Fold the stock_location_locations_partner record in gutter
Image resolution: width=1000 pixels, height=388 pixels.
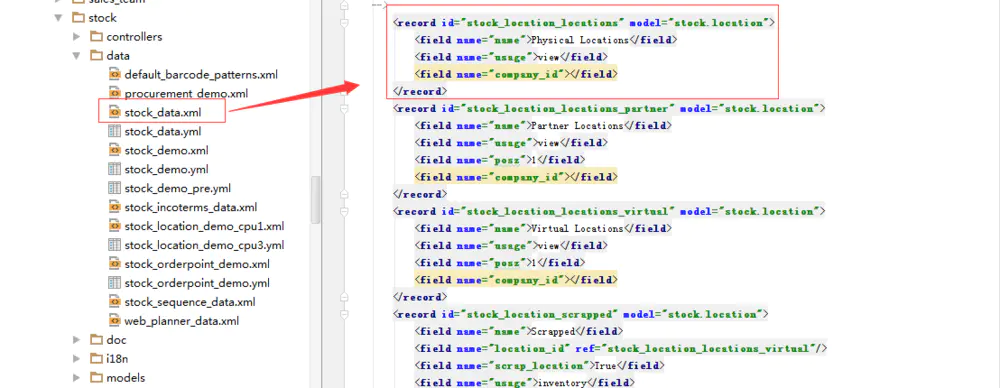pos(345,108)
